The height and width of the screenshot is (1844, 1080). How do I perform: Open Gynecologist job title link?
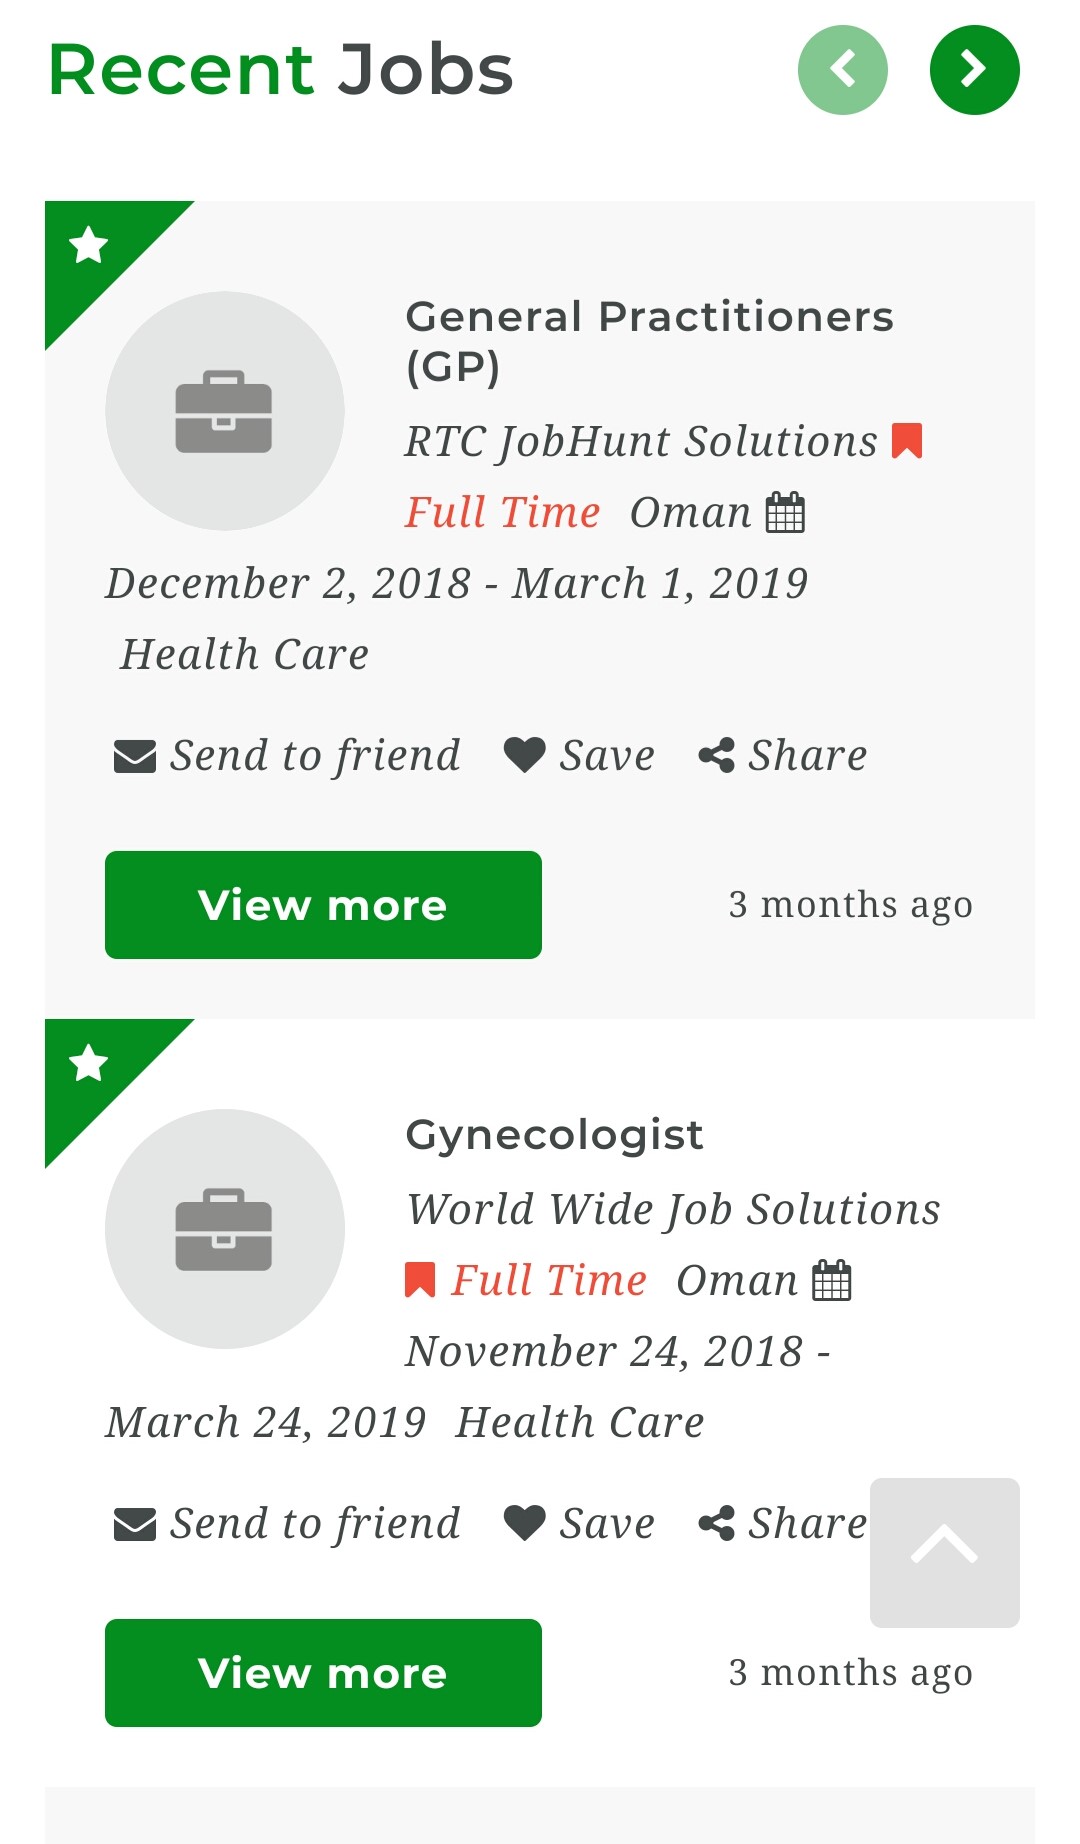pos(554,1135)
